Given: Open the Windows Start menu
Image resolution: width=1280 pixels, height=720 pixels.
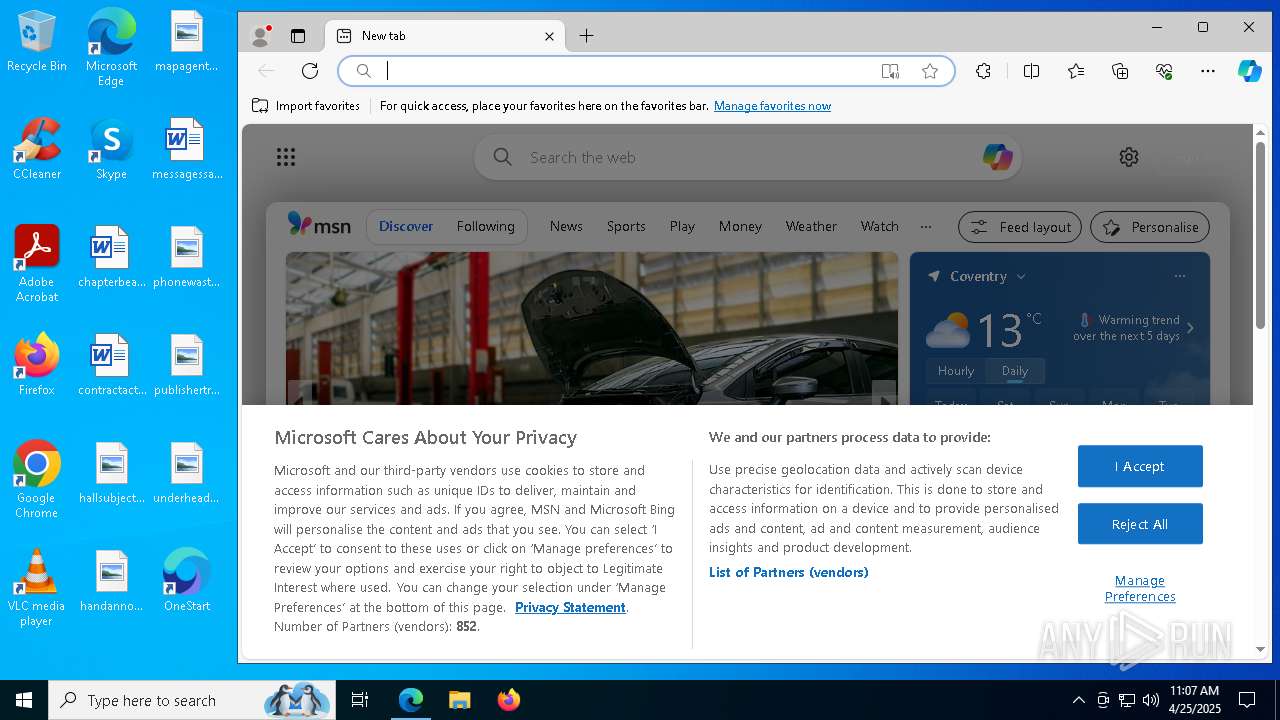Looking at the screenshot, I should 24,700.
